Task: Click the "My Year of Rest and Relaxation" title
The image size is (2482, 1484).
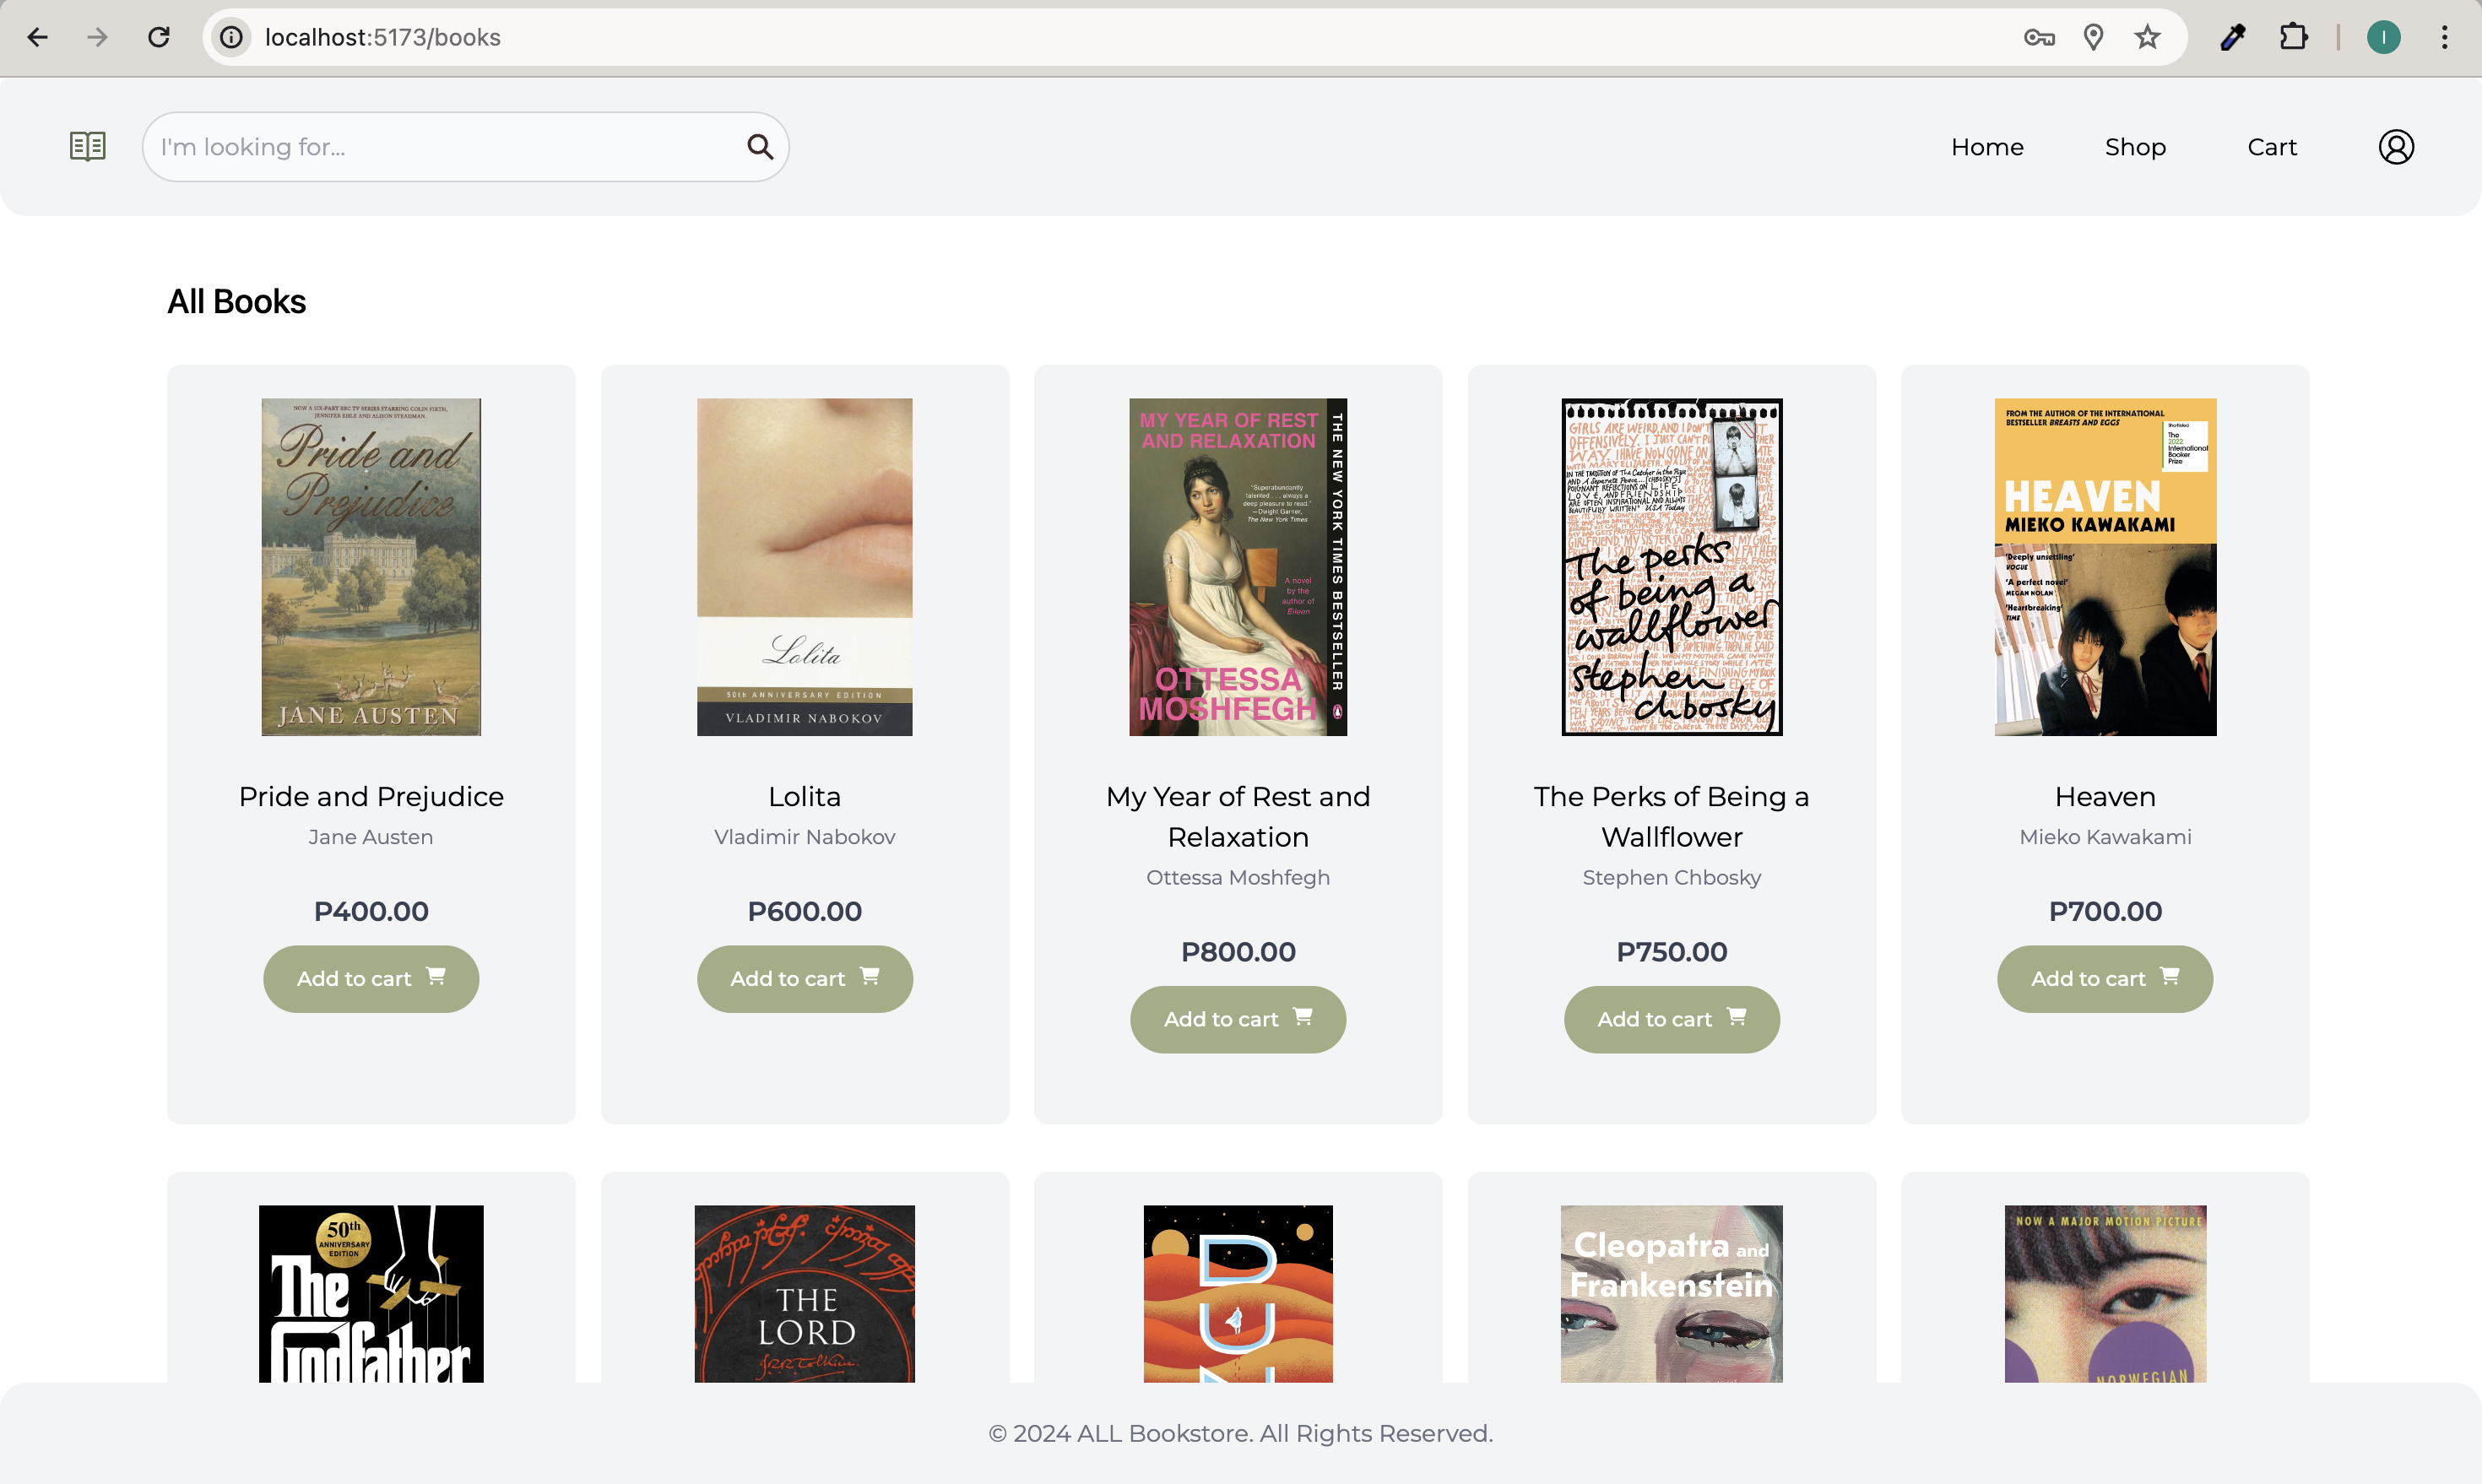Action: click(x=1238, y=817)
